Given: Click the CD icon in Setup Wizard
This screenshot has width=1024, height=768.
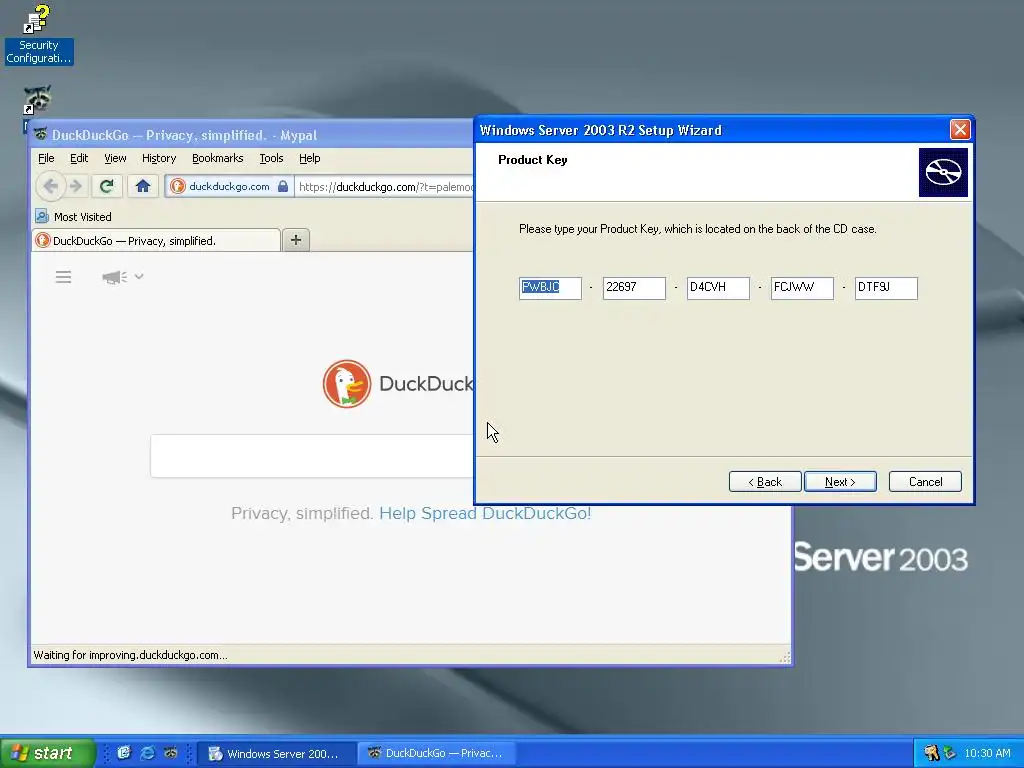Looking at the screenshot, I should (x=943, y=172).
